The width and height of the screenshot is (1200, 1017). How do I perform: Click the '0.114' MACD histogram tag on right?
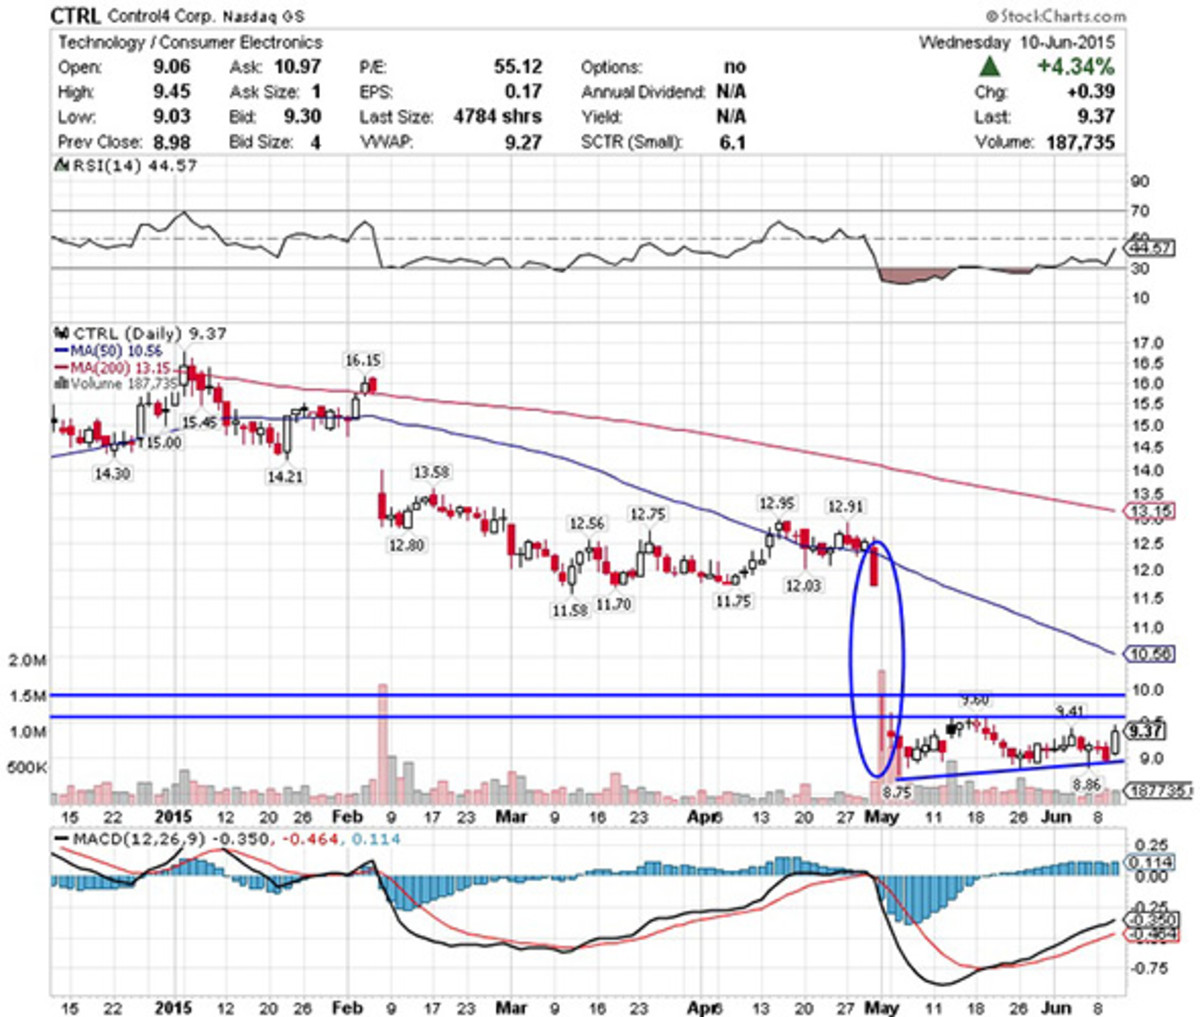pyautogui.click(x=1151, y=863)
